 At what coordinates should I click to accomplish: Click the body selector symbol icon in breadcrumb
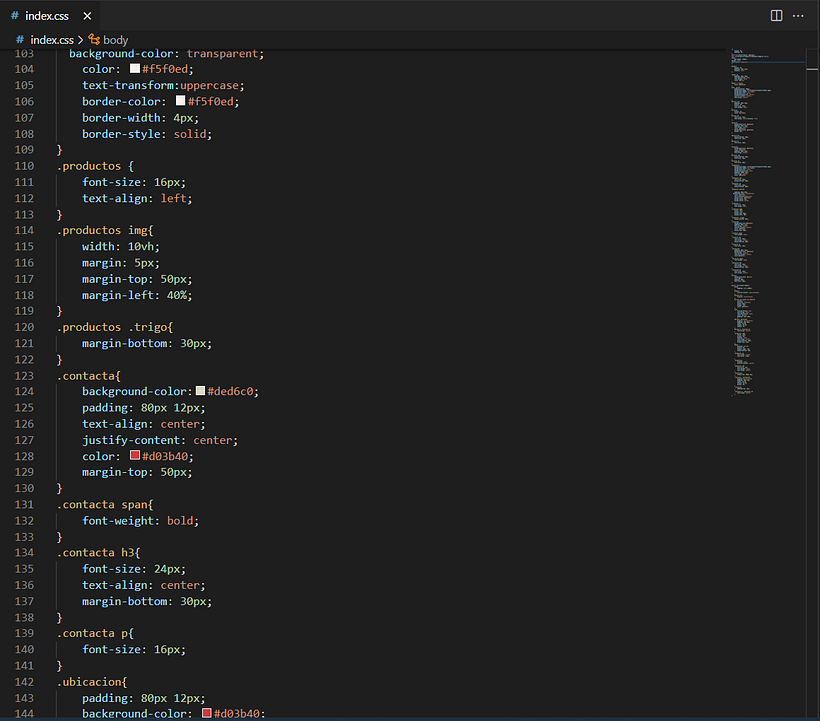(94, 39)
